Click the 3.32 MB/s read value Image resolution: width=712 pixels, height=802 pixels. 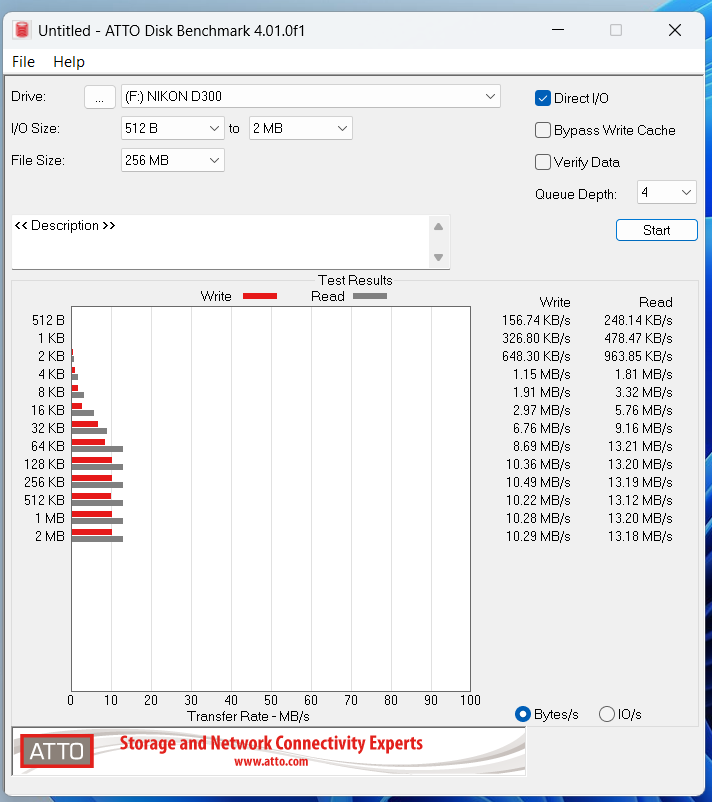pyautogui.click(x=643, y=393)
